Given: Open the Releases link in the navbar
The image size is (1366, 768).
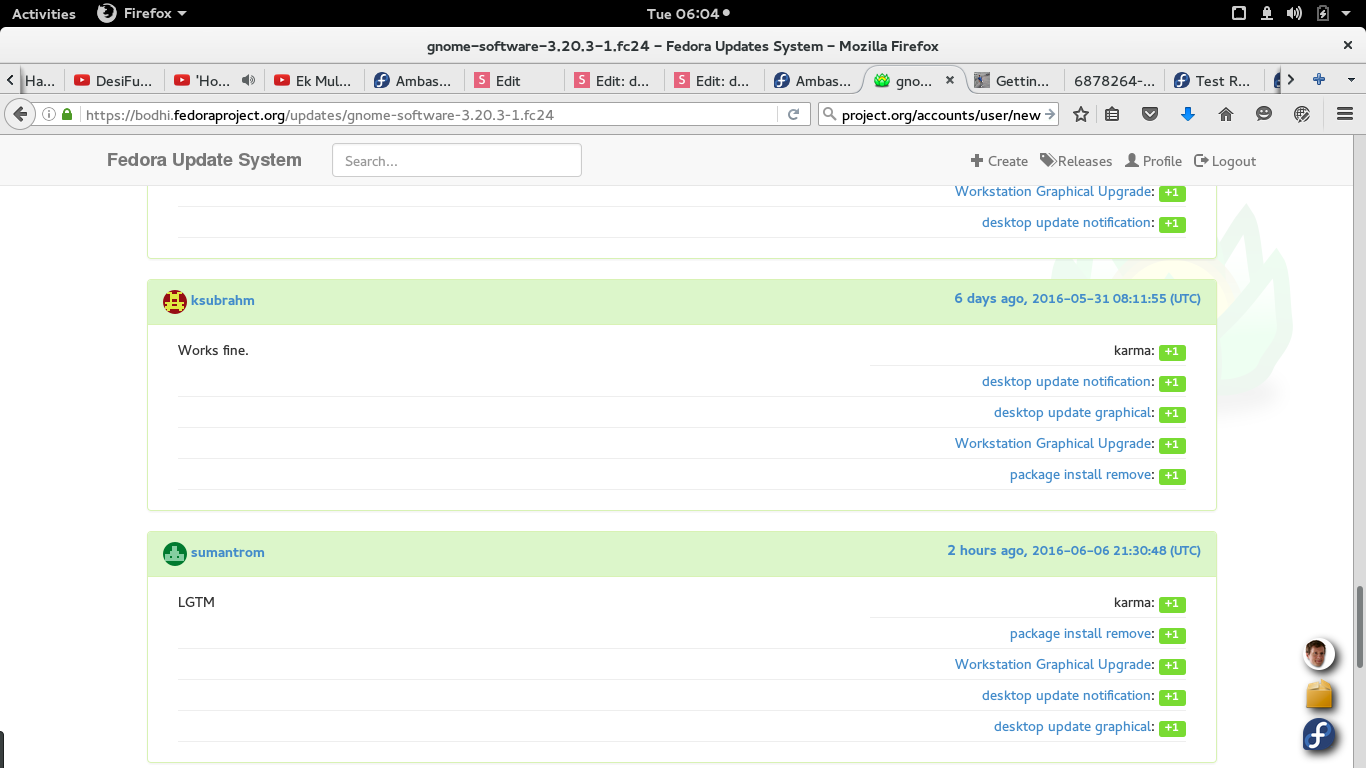Looking at the screenshot, I should point(1076,161).
